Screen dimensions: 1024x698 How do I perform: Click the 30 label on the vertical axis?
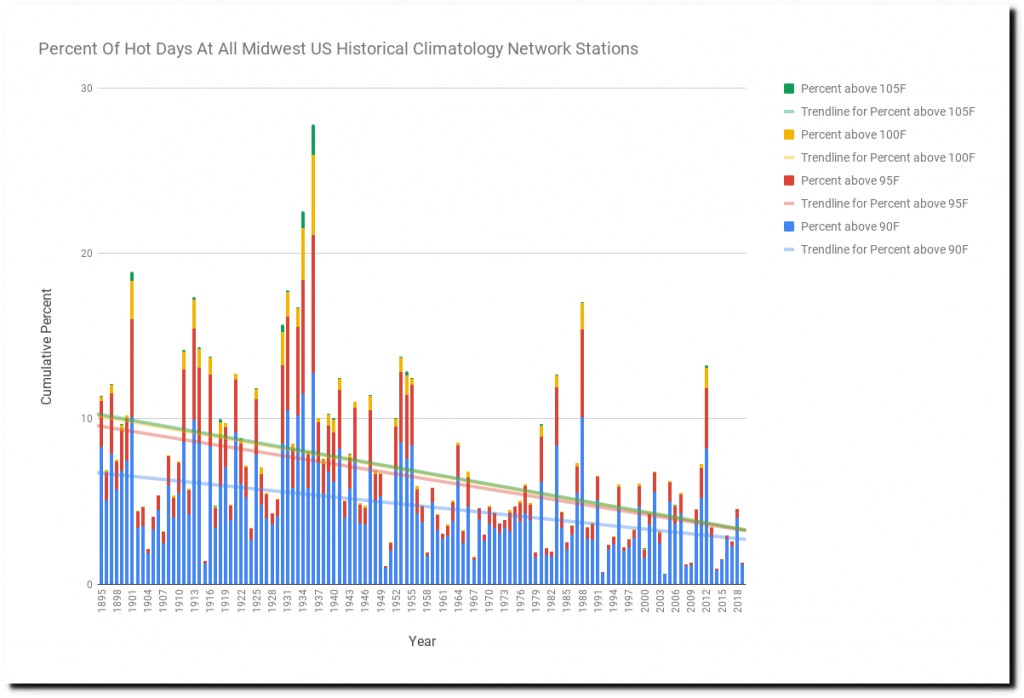[x=86, y=89]
